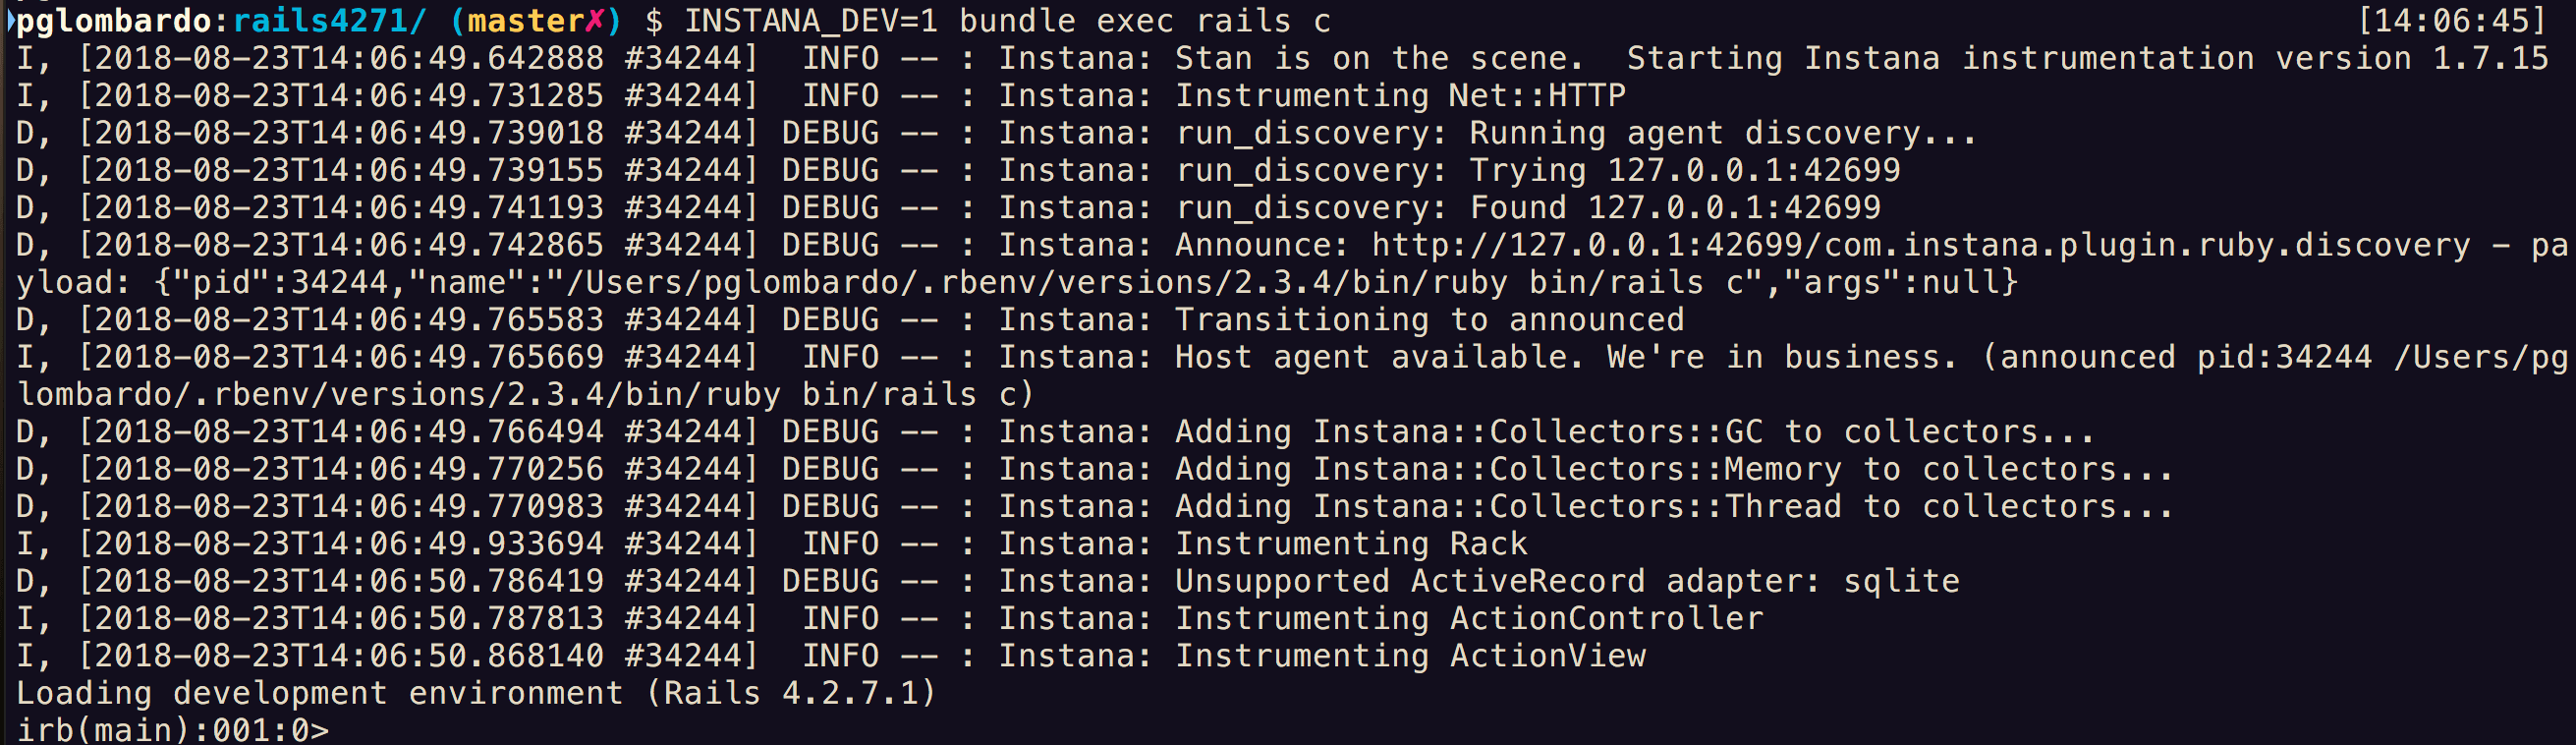Click the irb(main):001:0> prompt line
This screenshot has height=745, width=2576.
(x=172, y=729)
